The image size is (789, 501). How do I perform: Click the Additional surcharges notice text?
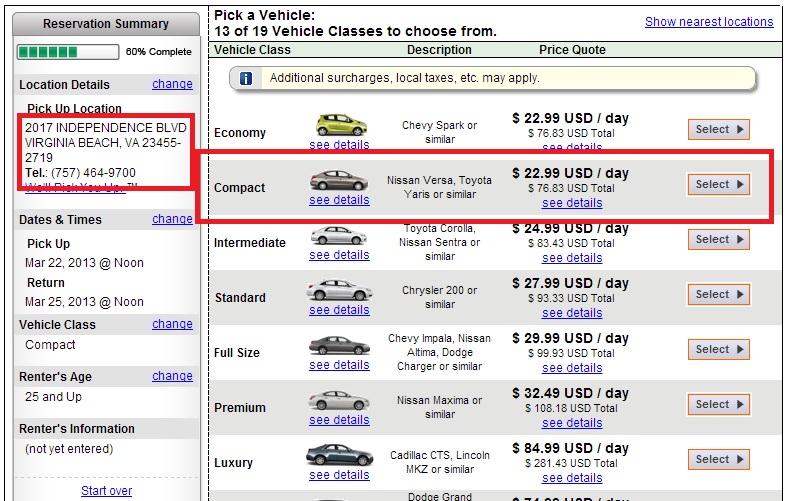point(405,78)
